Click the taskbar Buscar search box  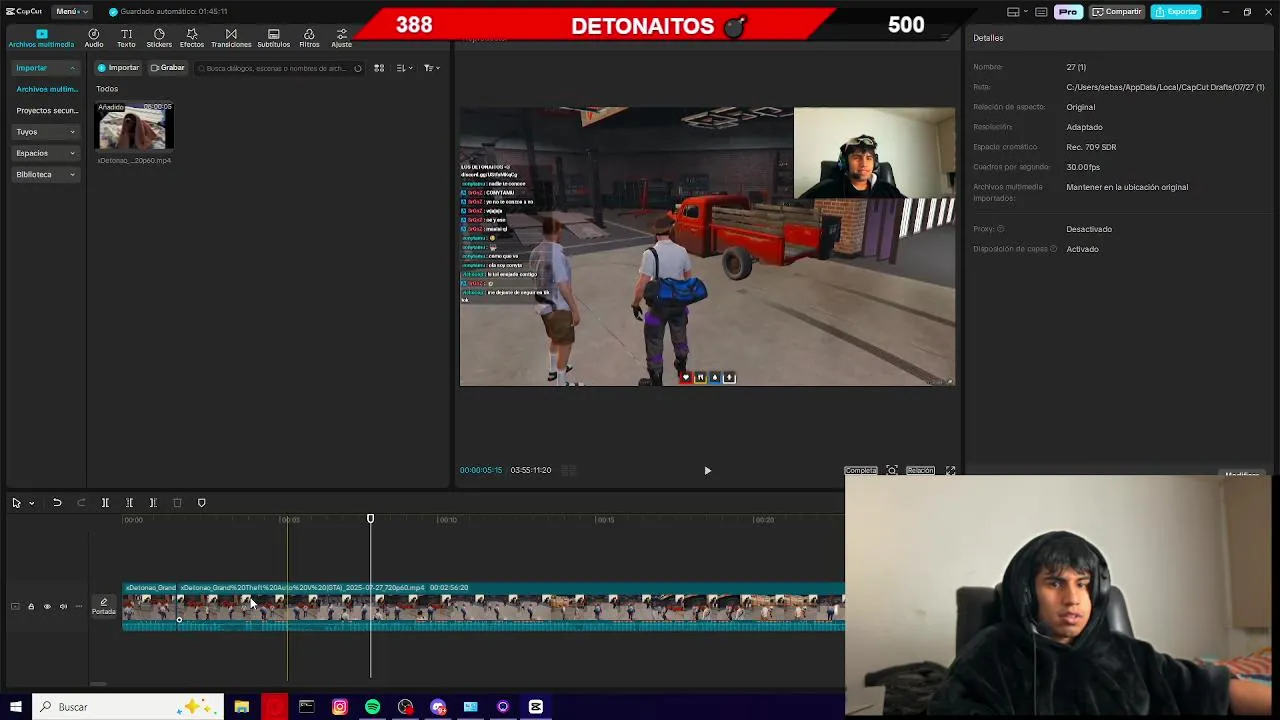(127, 707)
